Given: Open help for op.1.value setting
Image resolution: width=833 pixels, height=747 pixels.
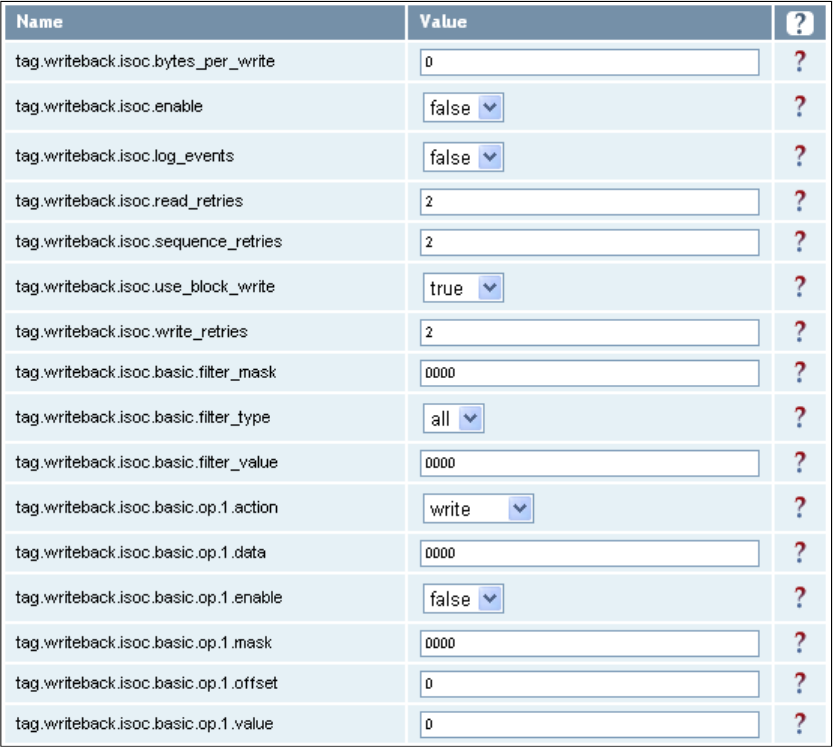Looking at the screenshot, I should [x=800, y=724].
